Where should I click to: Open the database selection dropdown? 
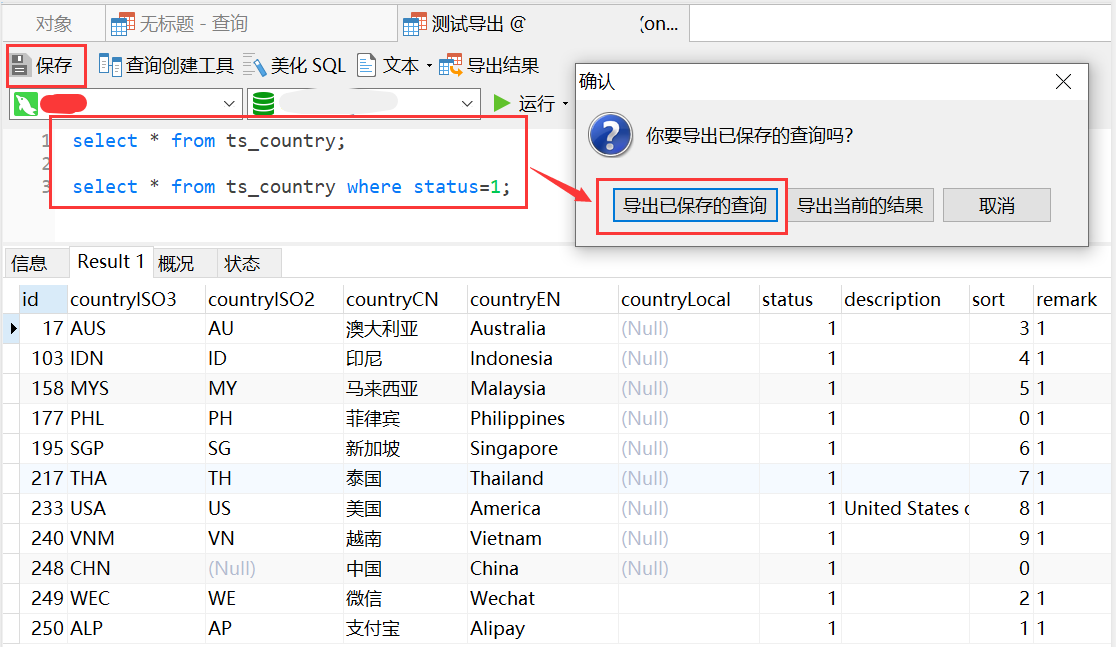466,103
